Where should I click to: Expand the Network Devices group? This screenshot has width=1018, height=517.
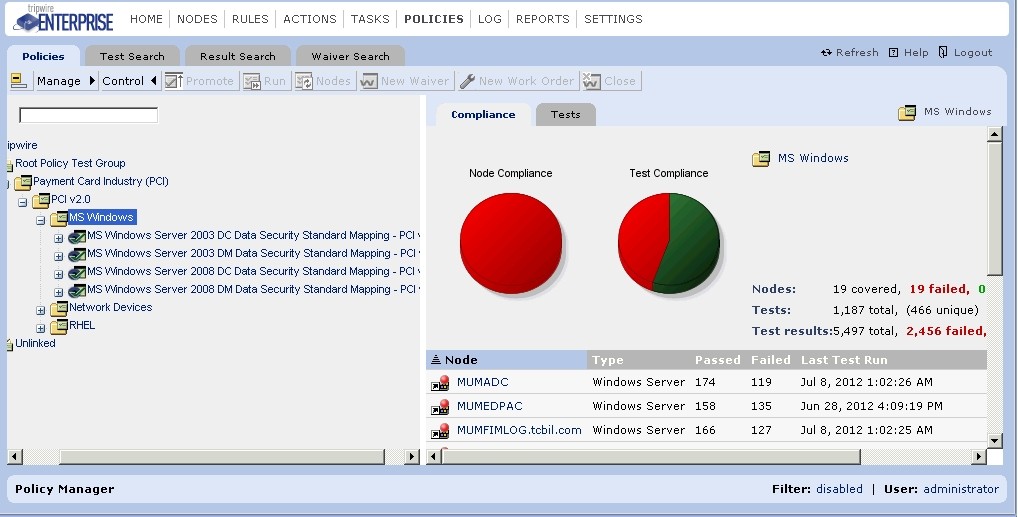pyautogui.click(x=41, y=310)
